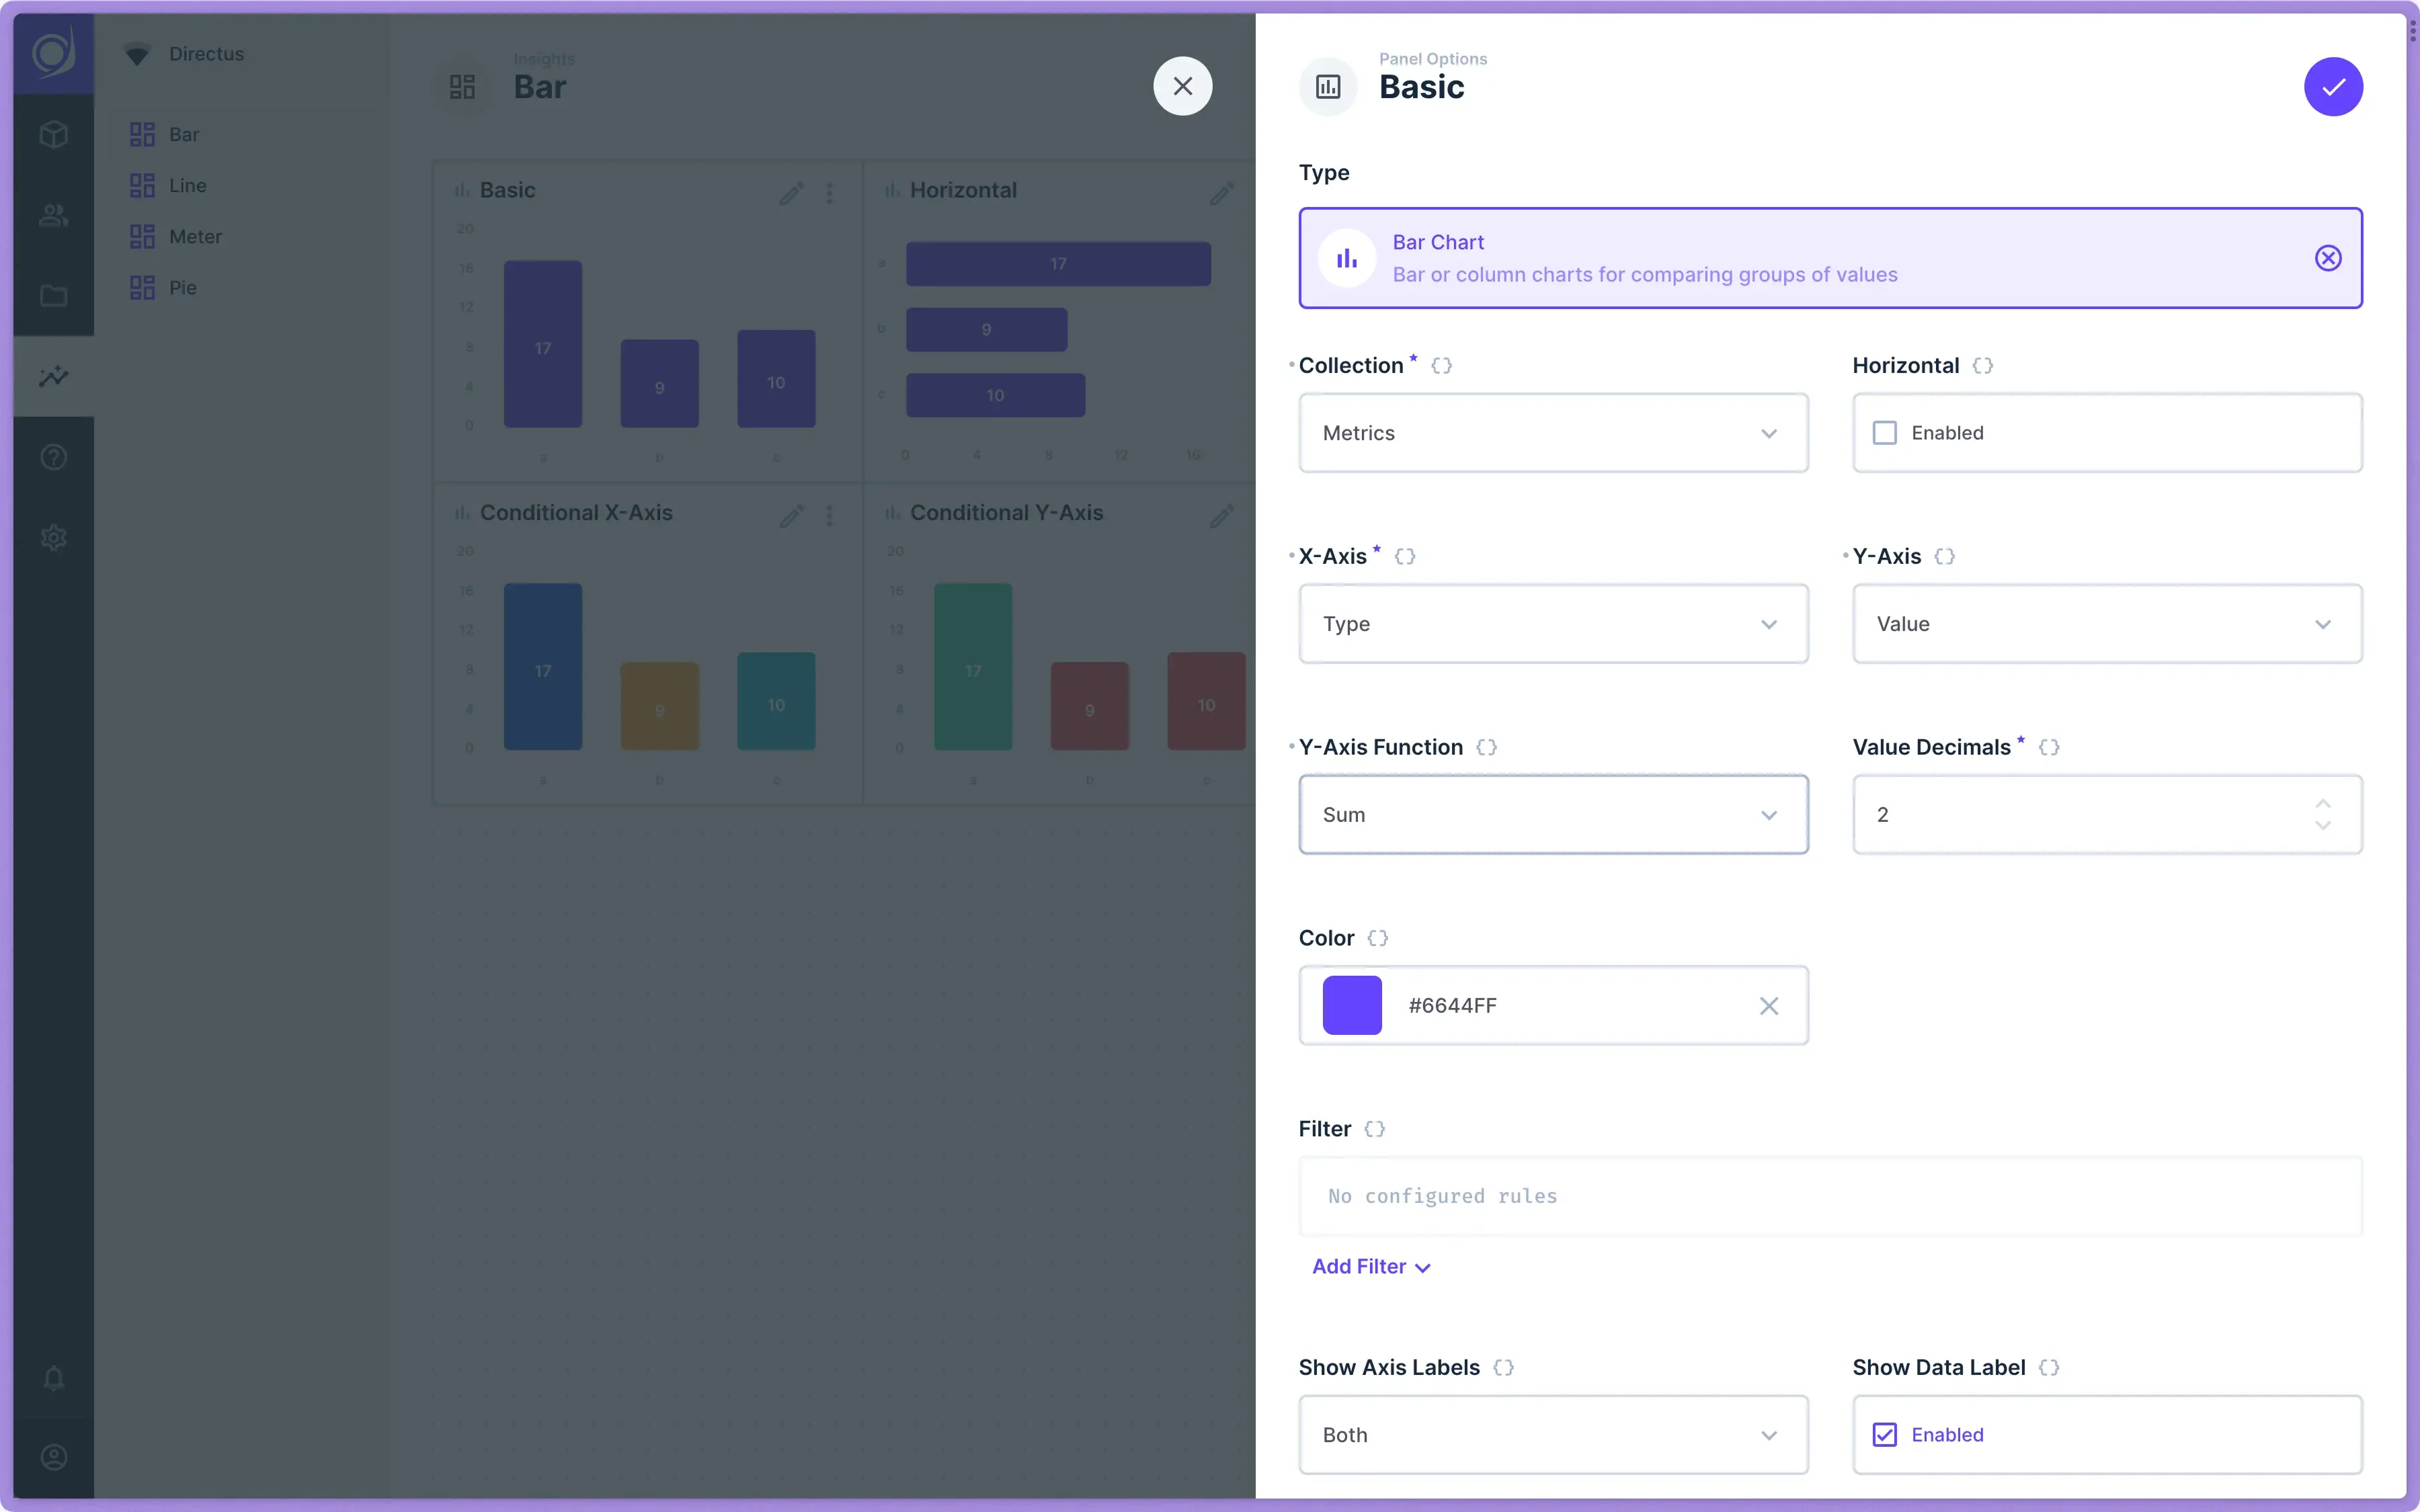This screenshot has width=2420, height=1512.
Task: Confirm panel options with the checkmark button
Action: coord(2333,87)
